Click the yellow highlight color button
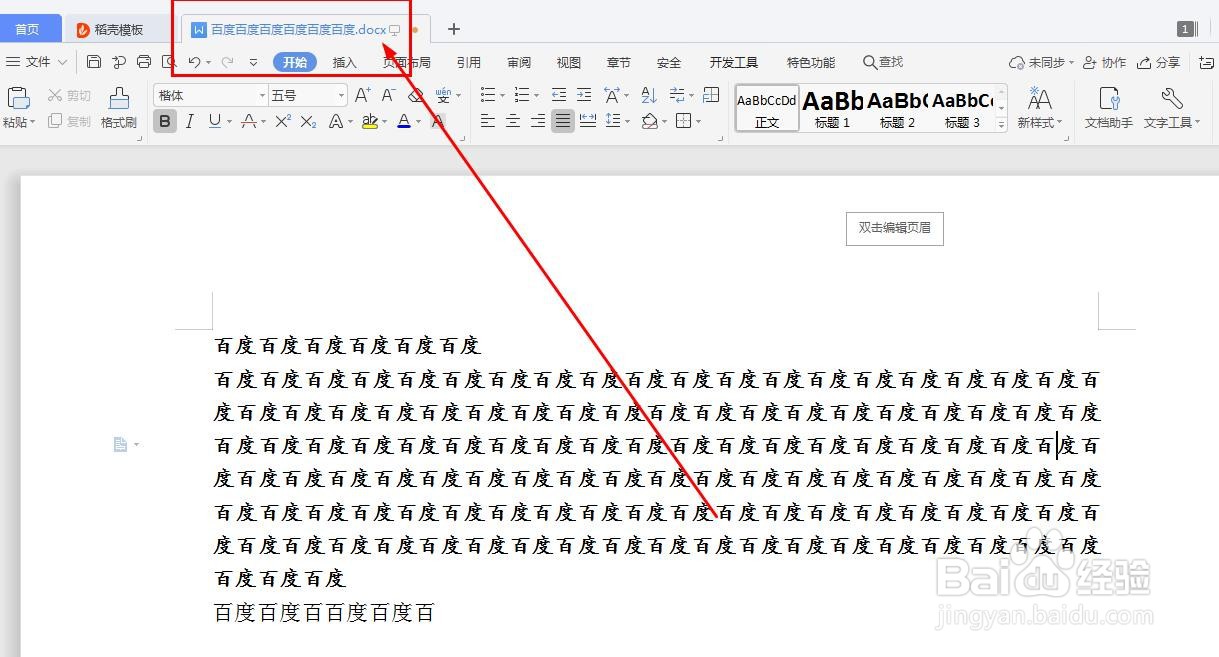 tap(370, 121)
